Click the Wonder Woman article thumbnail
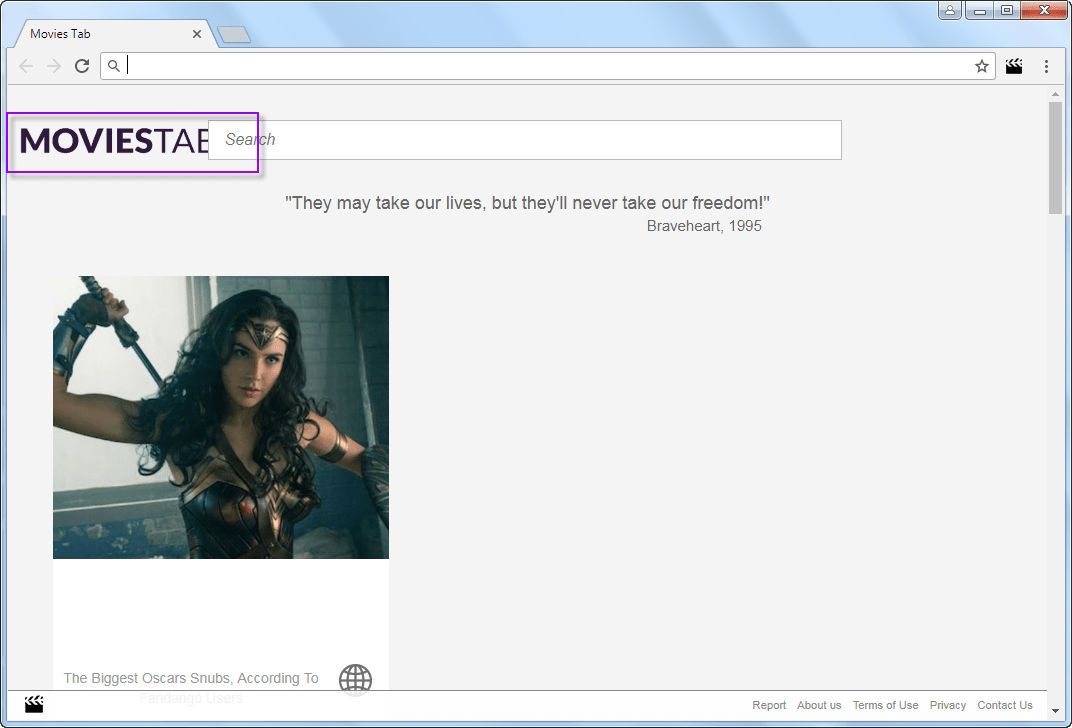The width and height of the screenshot is (1072, 728). click(x=221, y=417)
